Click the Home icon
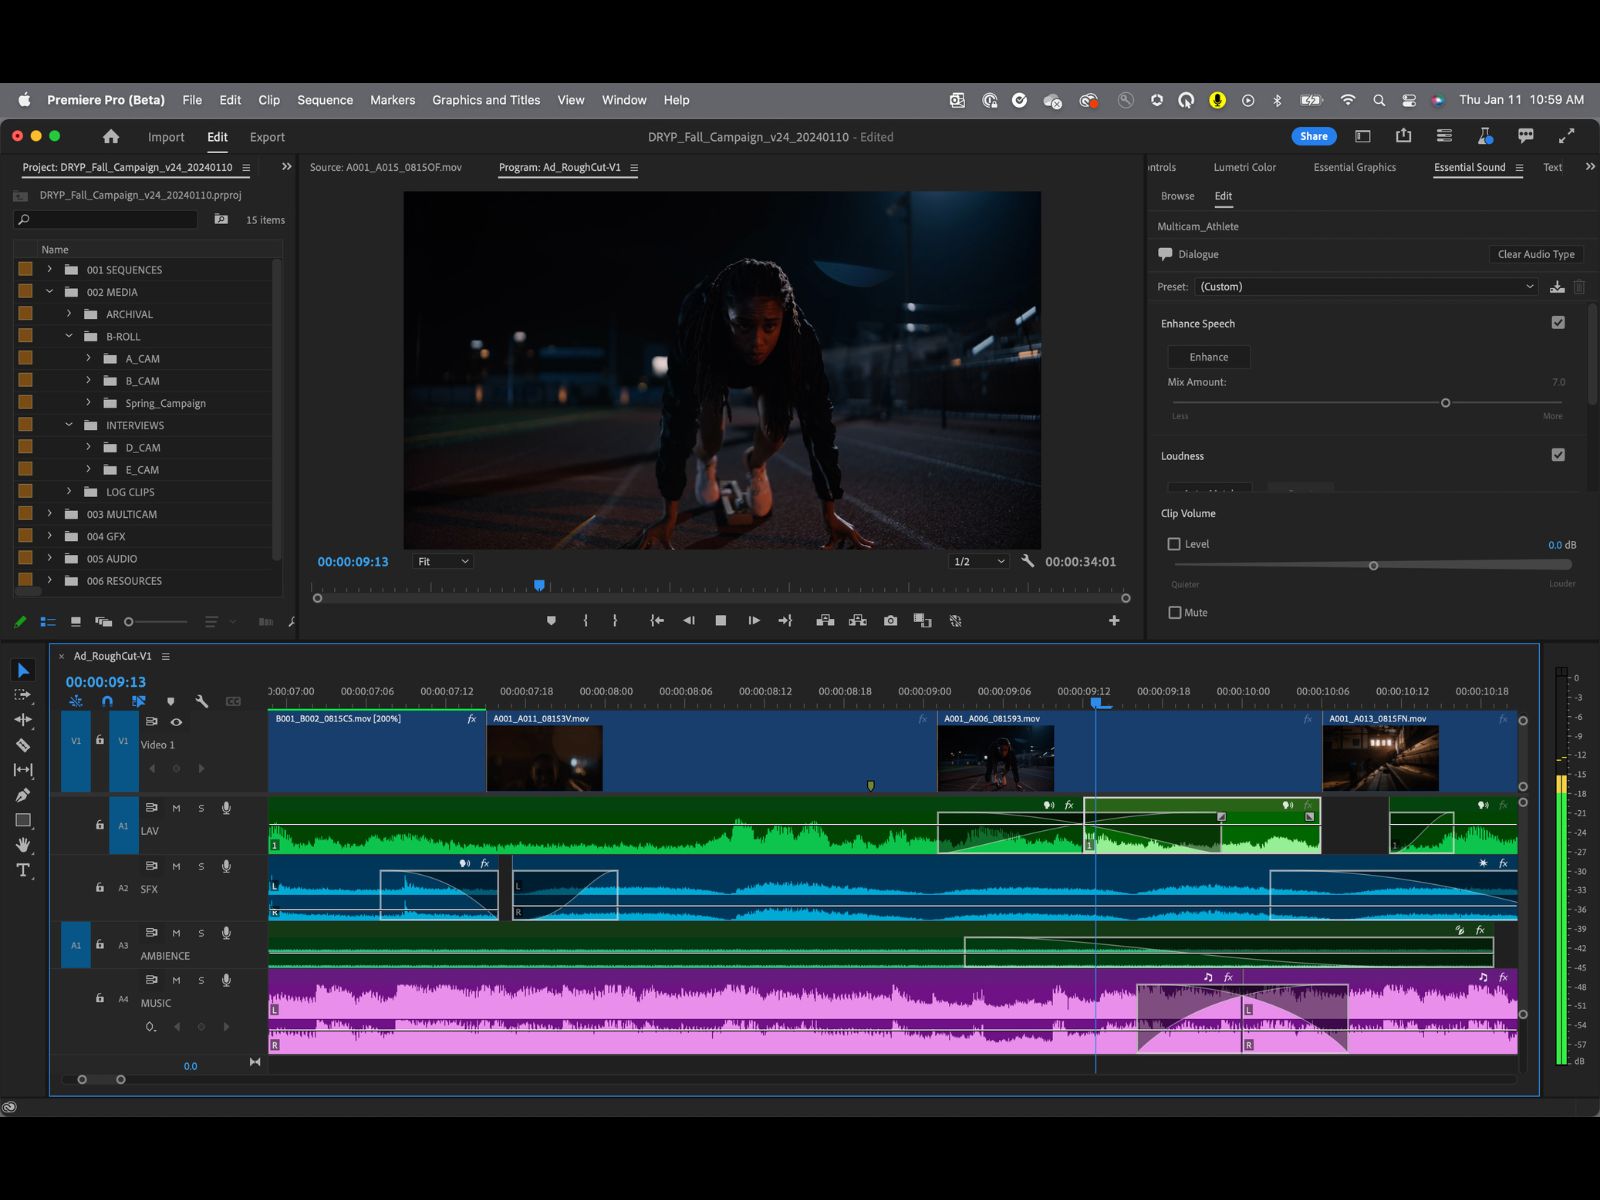Screen dimensions: 1600x1200 pyautogui.click(x=111, y=137)
